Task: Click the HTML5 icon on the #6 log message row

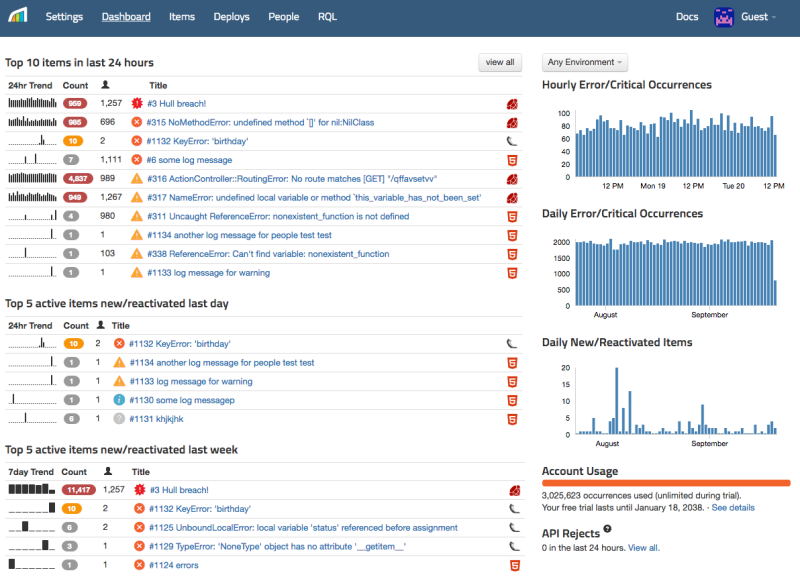Action: (x=511, y=160)
